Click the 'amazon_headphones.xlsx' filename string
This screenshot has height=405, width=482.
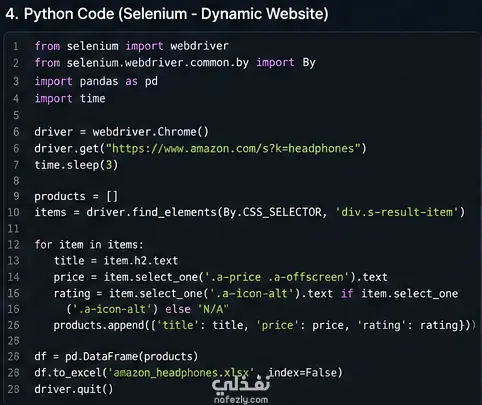(x=181, y=373)
